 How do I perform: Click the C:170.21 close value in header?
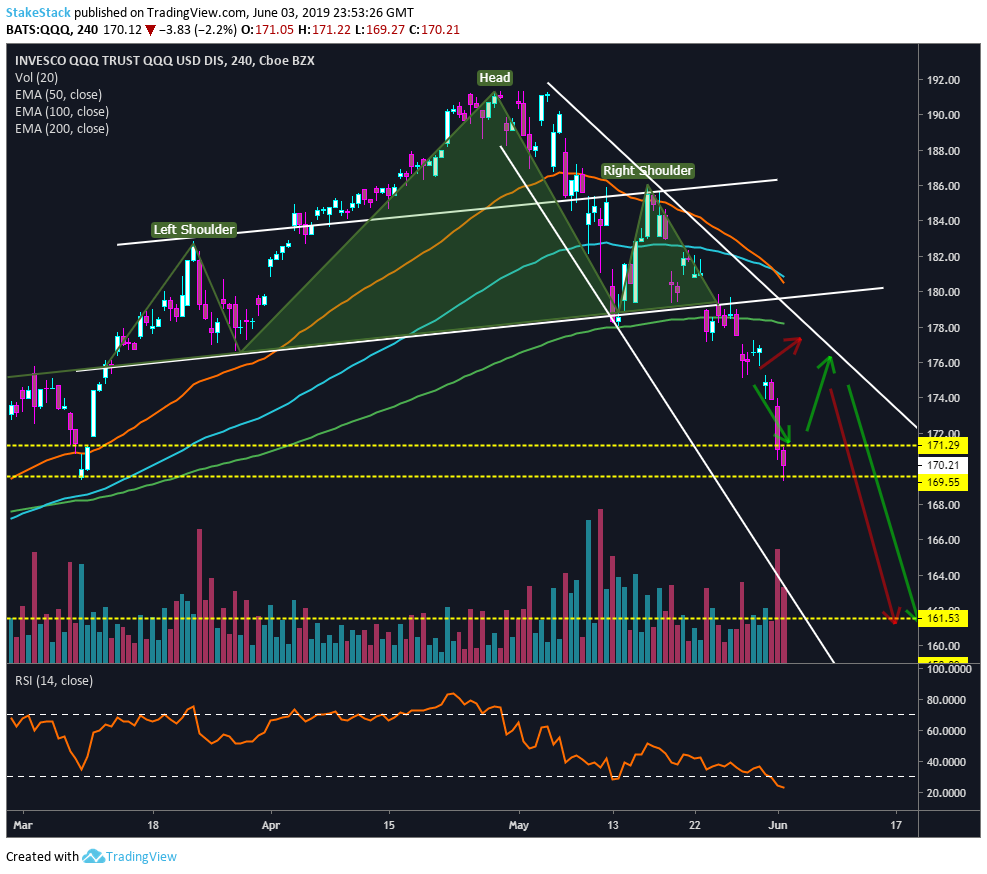point(434,30)
